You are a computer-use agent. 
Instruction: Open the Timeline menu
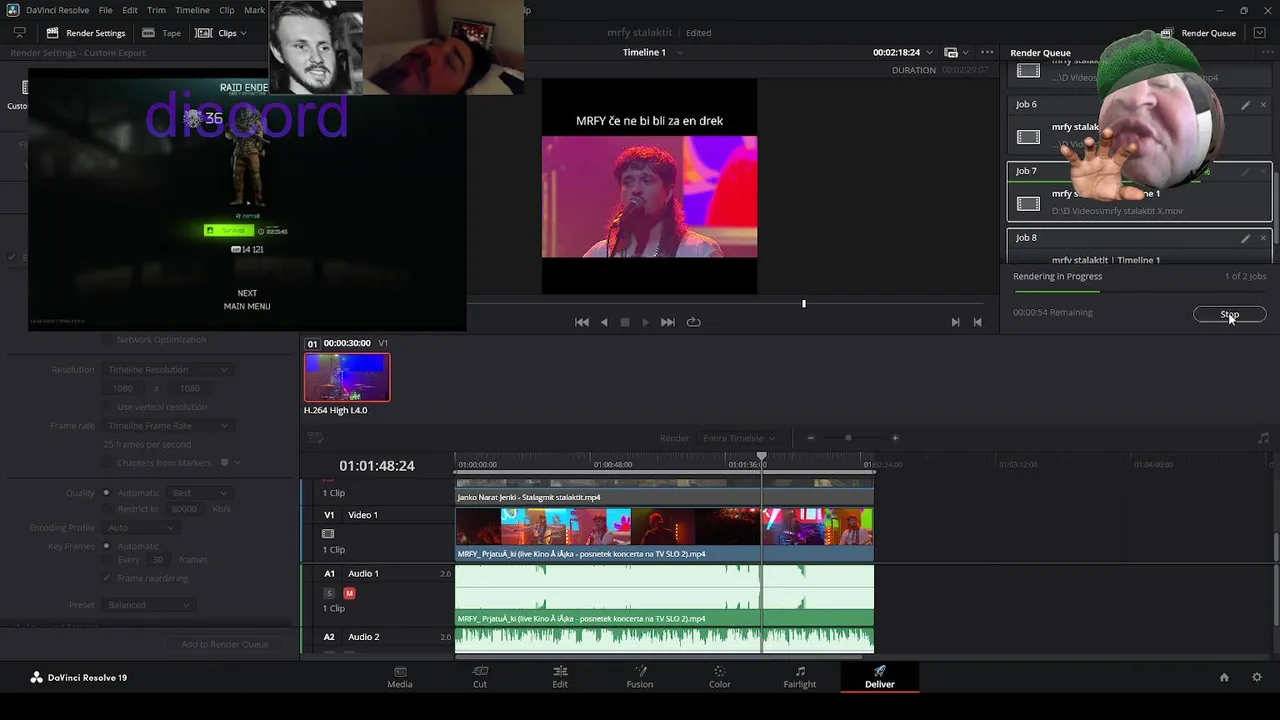coord(193,10)
